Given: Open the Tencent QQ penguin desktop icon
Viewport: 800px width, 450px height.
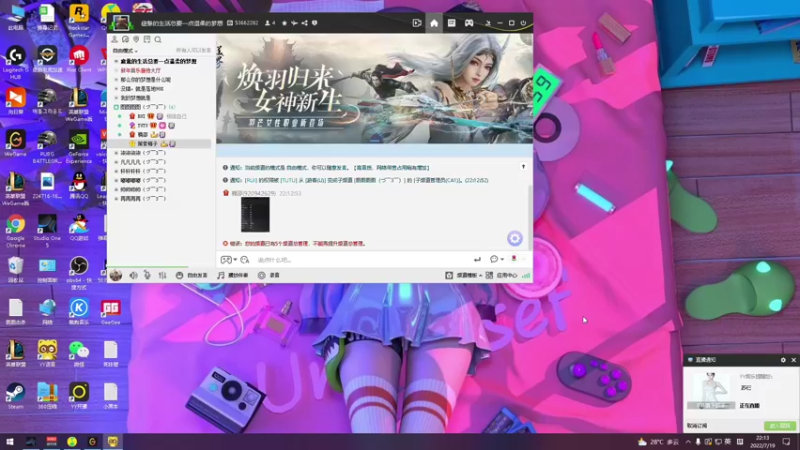Looking at the screenshot, I should tap(79, 186).
